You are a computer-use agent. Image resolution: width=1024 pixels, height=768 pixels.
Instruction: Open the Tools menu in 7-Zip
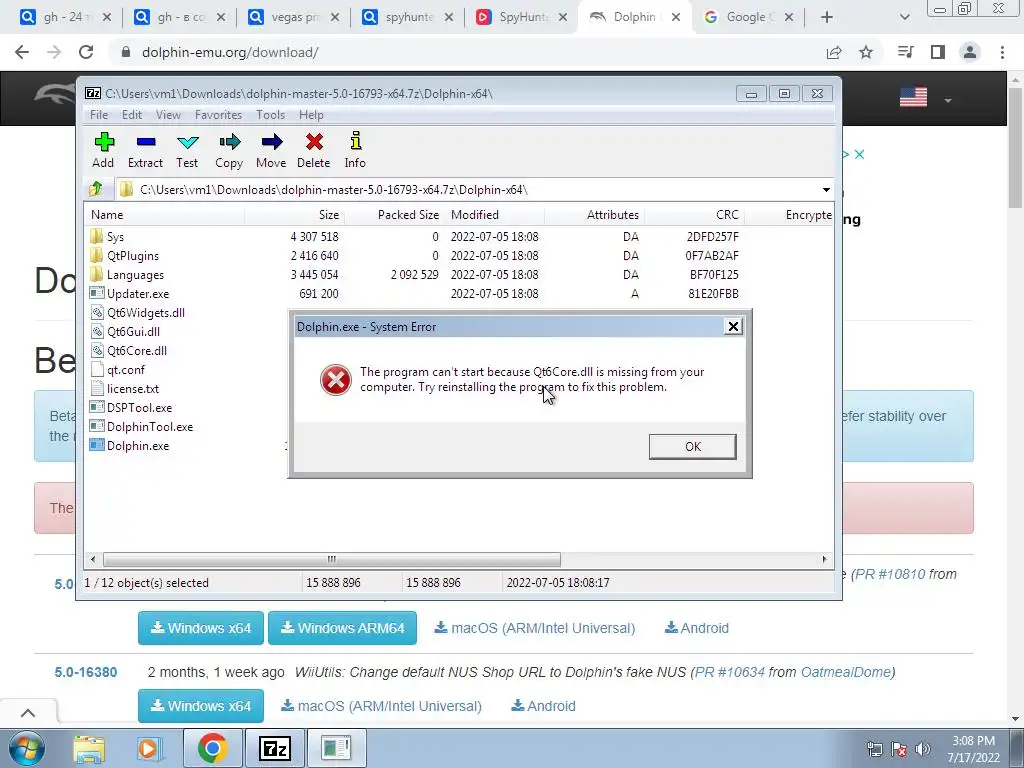pyautogui.click(x=270, y=115)
